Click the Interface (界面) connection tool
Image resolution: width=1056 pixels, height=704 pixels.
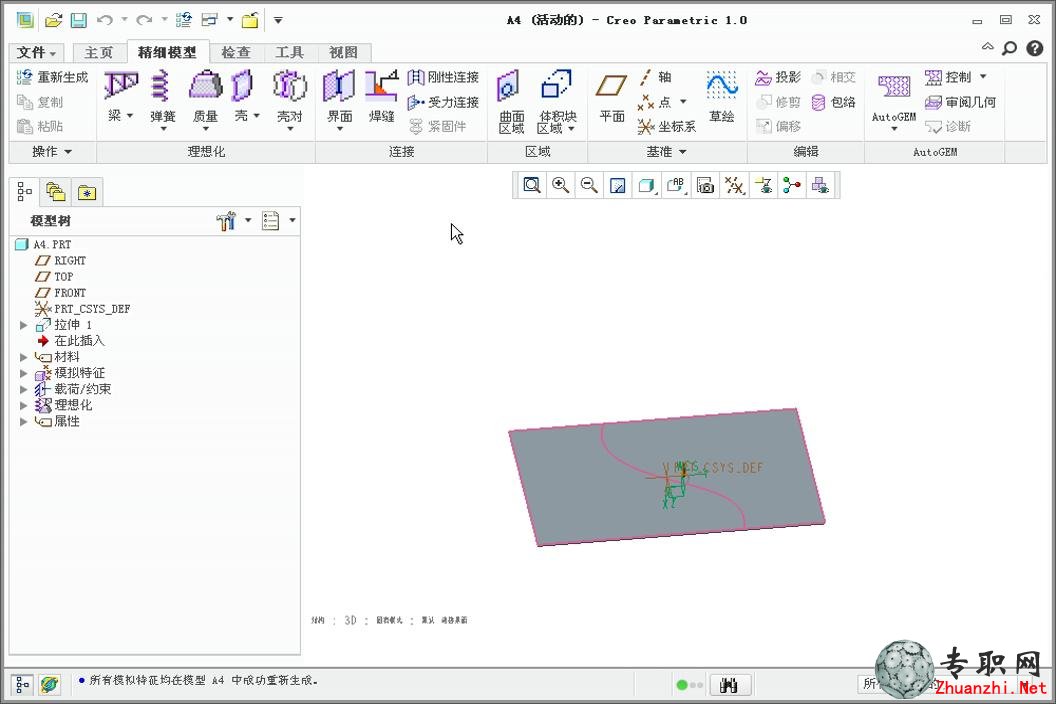[x=339, y=98]
